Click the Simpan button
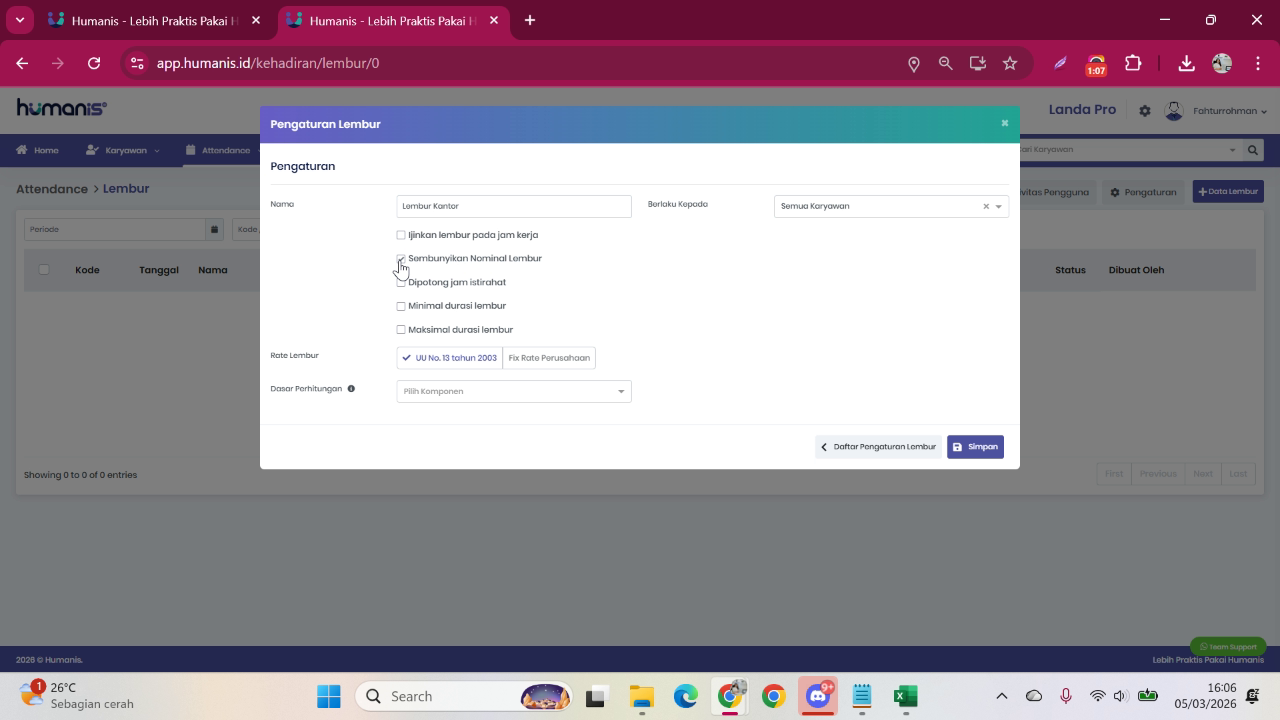The height and width of the screenshot is (720, 1280). 975,447
